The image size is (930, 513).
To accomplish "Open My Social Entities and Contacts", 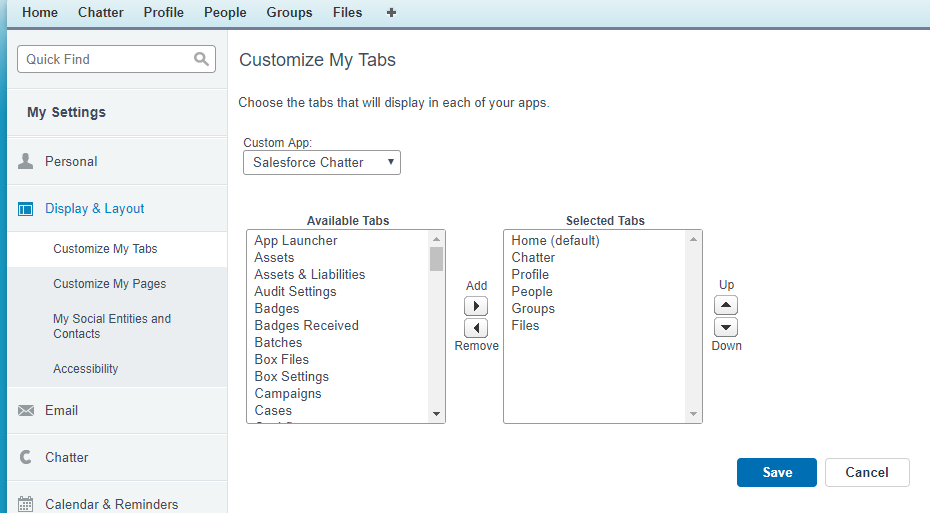I will tap(112, 326).
